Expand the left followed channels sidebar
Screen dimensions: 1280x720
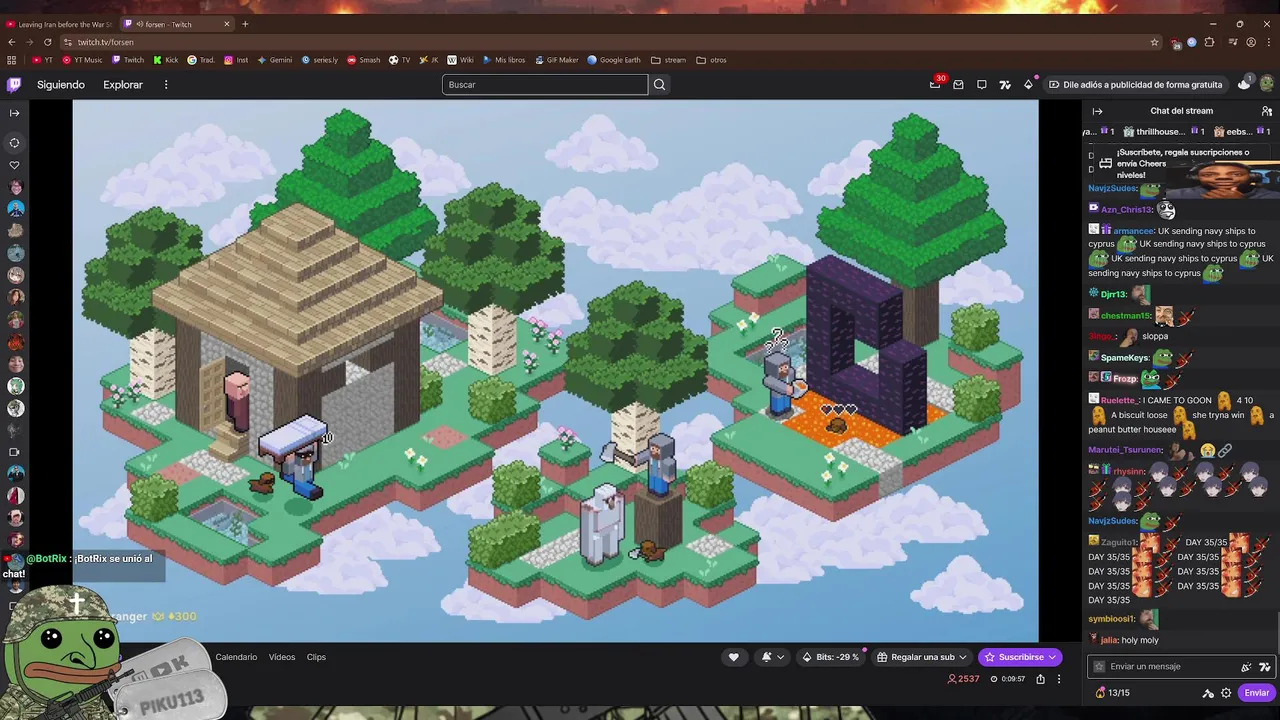(14, 113)
